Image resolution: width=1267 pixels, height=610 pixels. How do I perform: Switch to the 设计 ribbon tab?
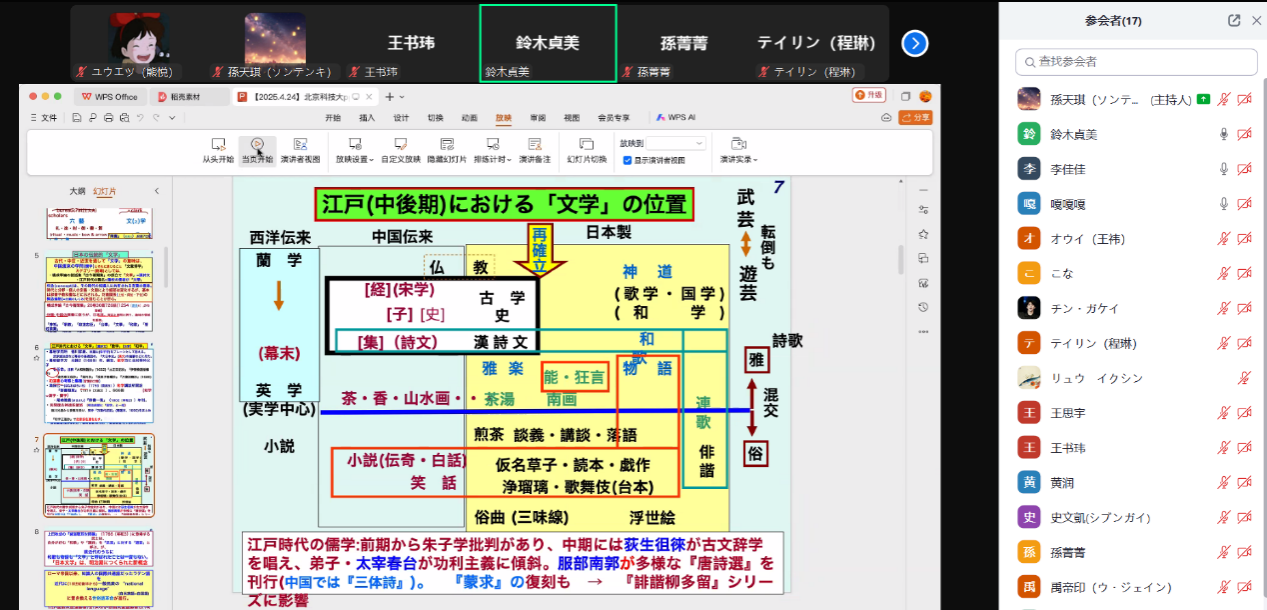(401, 118)
